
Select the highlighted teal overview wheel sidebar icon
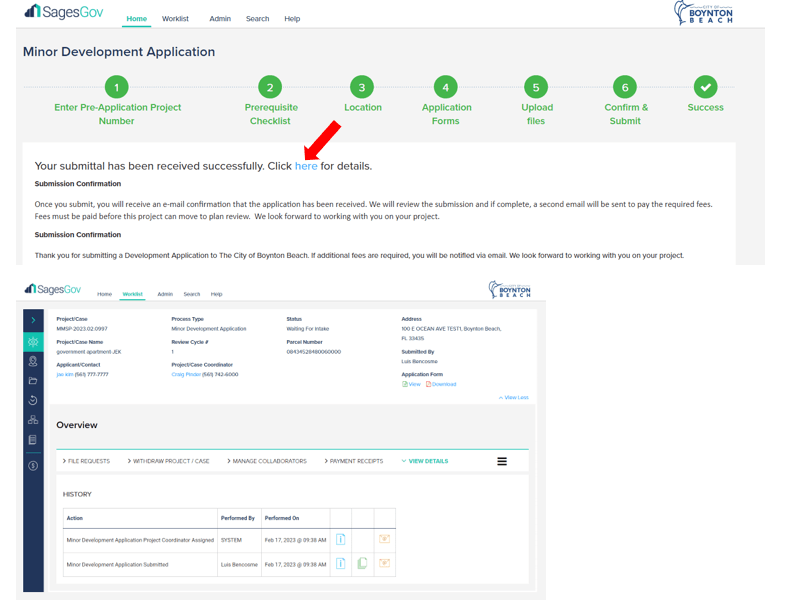pos(33,342)
